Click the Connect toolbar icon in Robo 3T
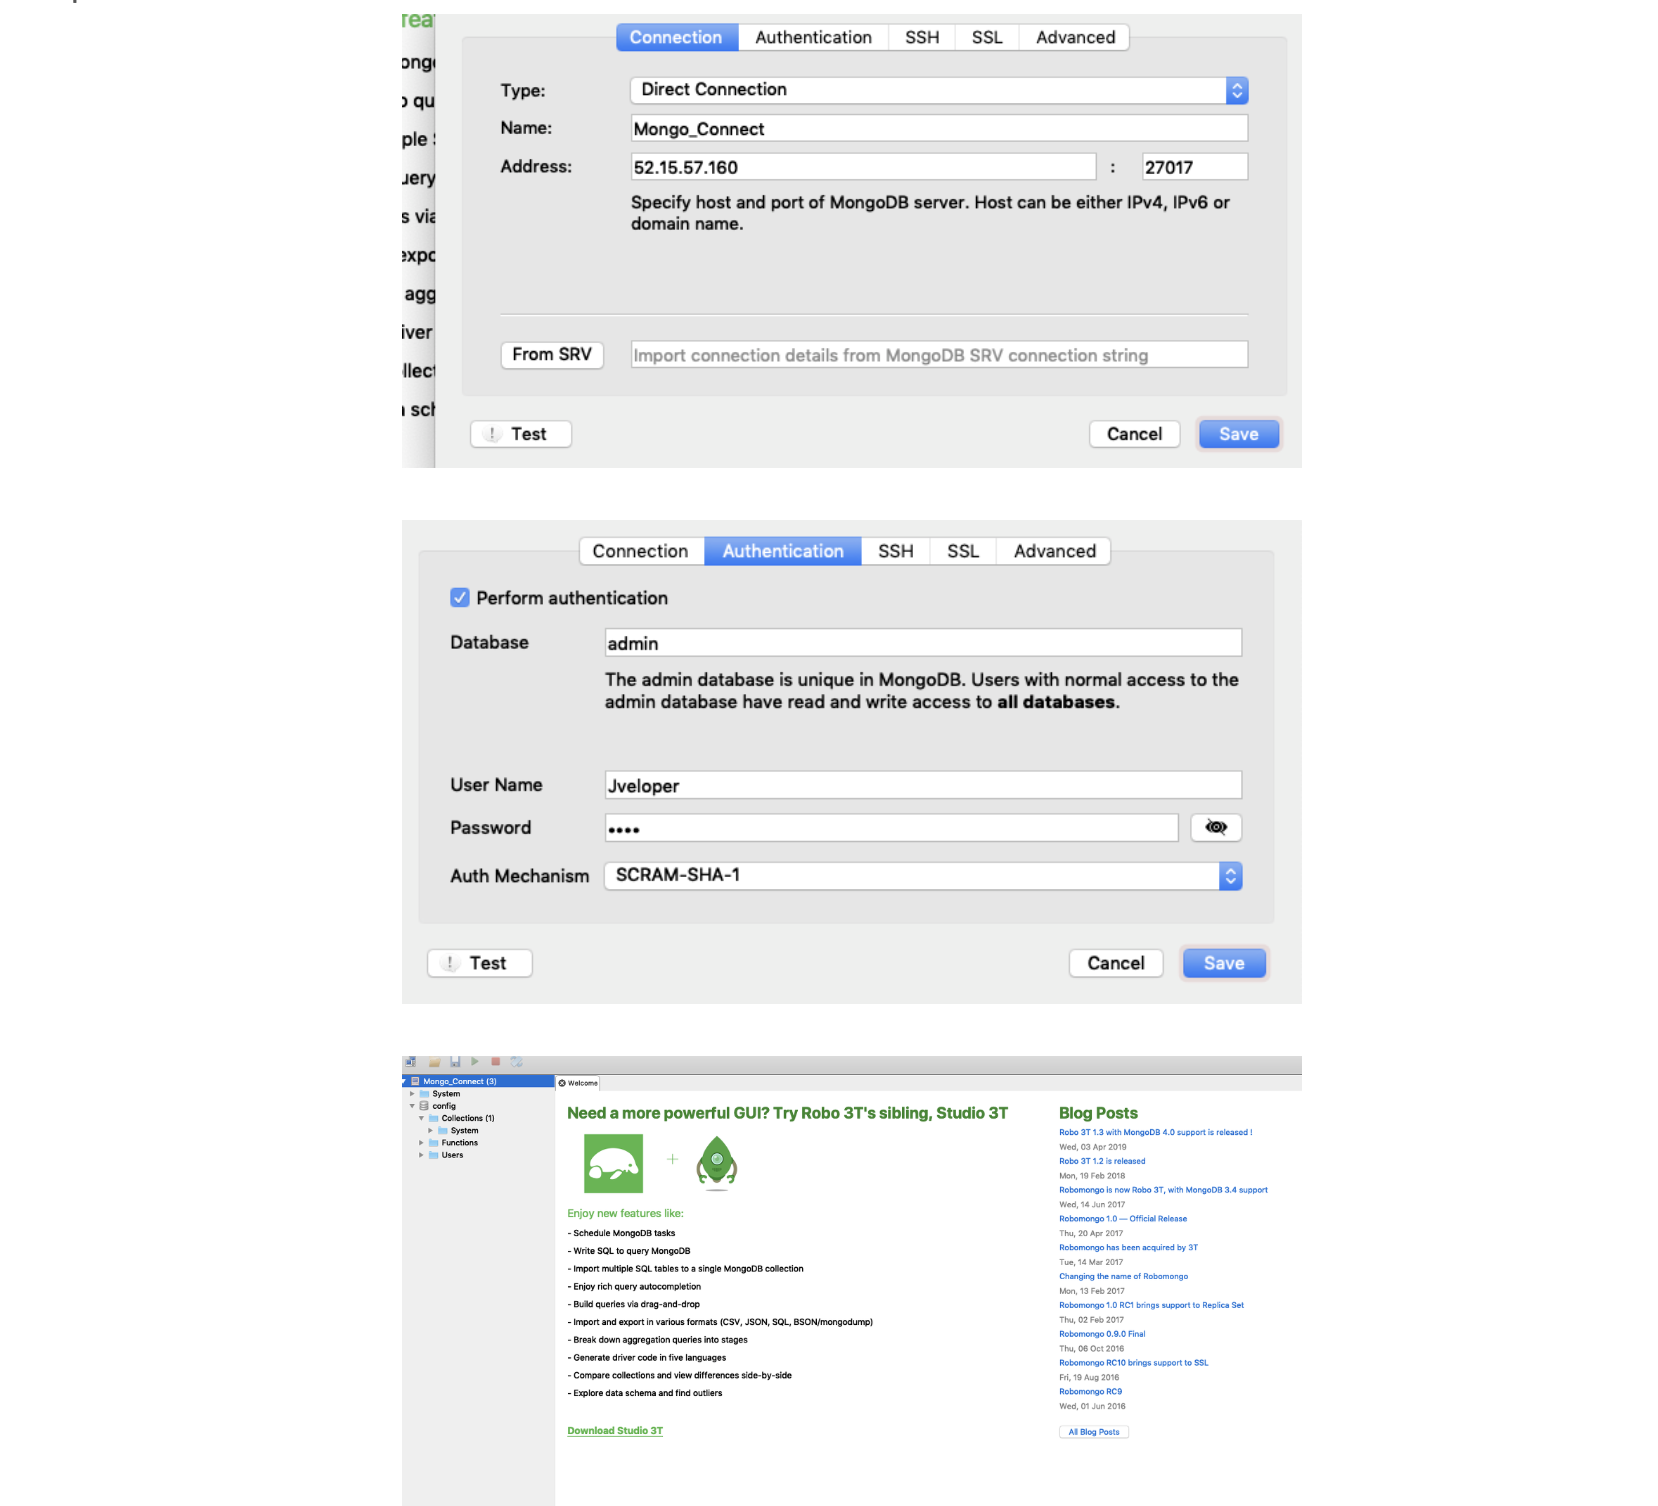The width and height of the screenshot is (1658, 1506). point(410,1062)
